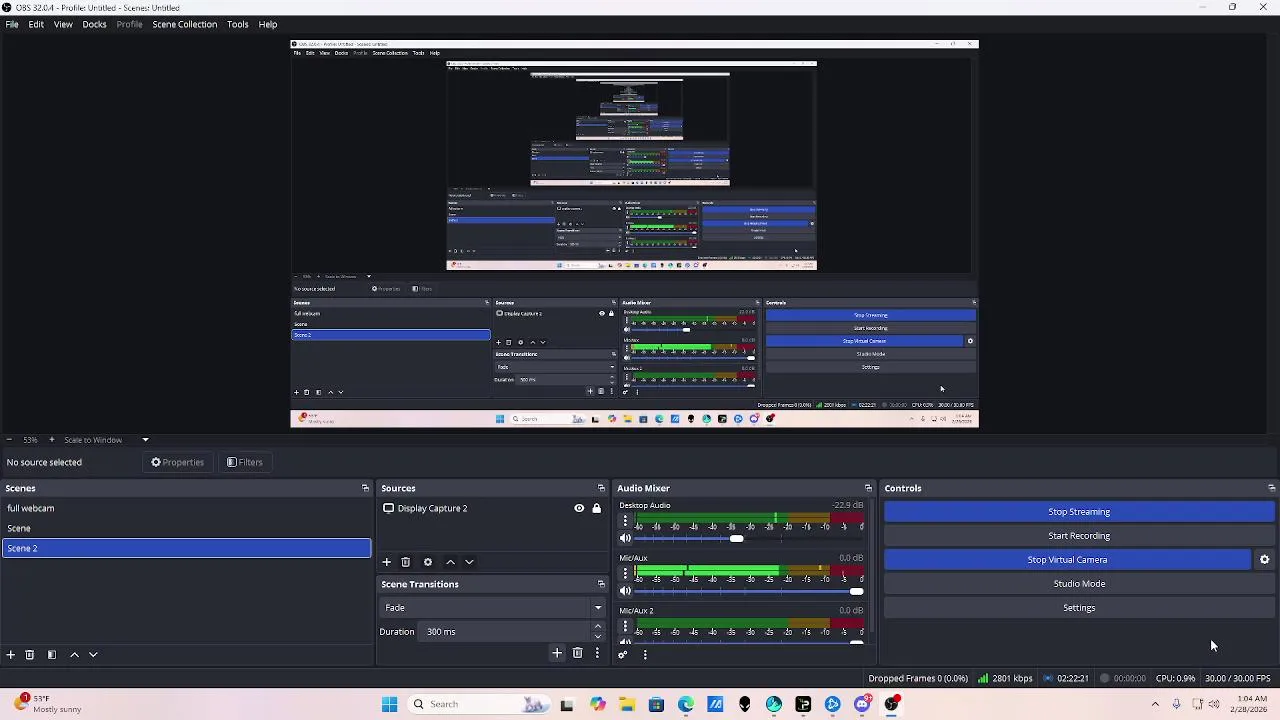This screenshot has width=1280, height=720.
Task: Pop out the Scene Transitions dock
Action: pos(601,584)
